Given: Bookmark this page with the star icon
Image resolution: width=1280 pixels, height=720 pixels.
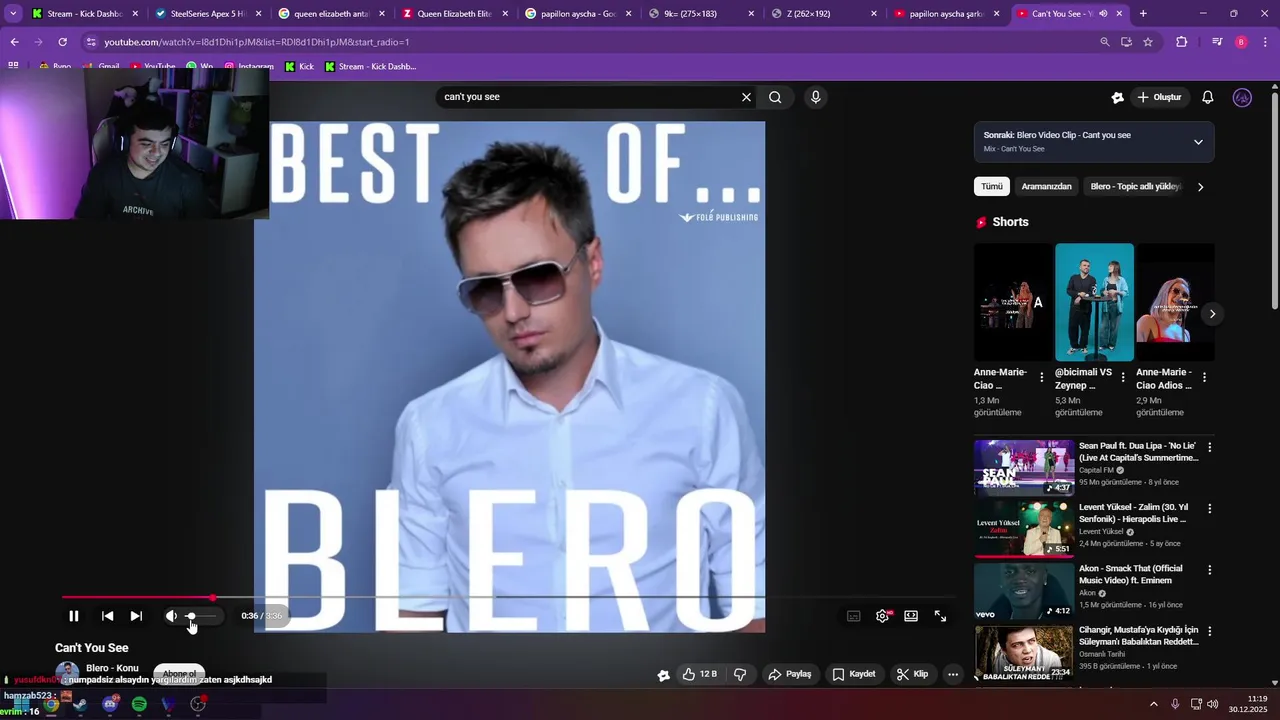Looking at the screenshot, I should [x=1148, y=42].
